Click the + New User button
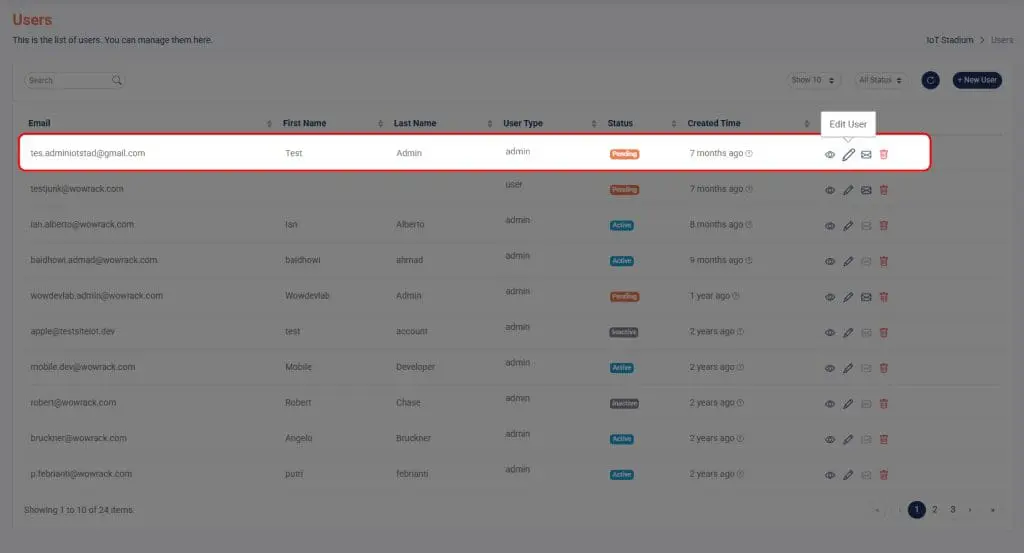 click(x=977, y=80)
